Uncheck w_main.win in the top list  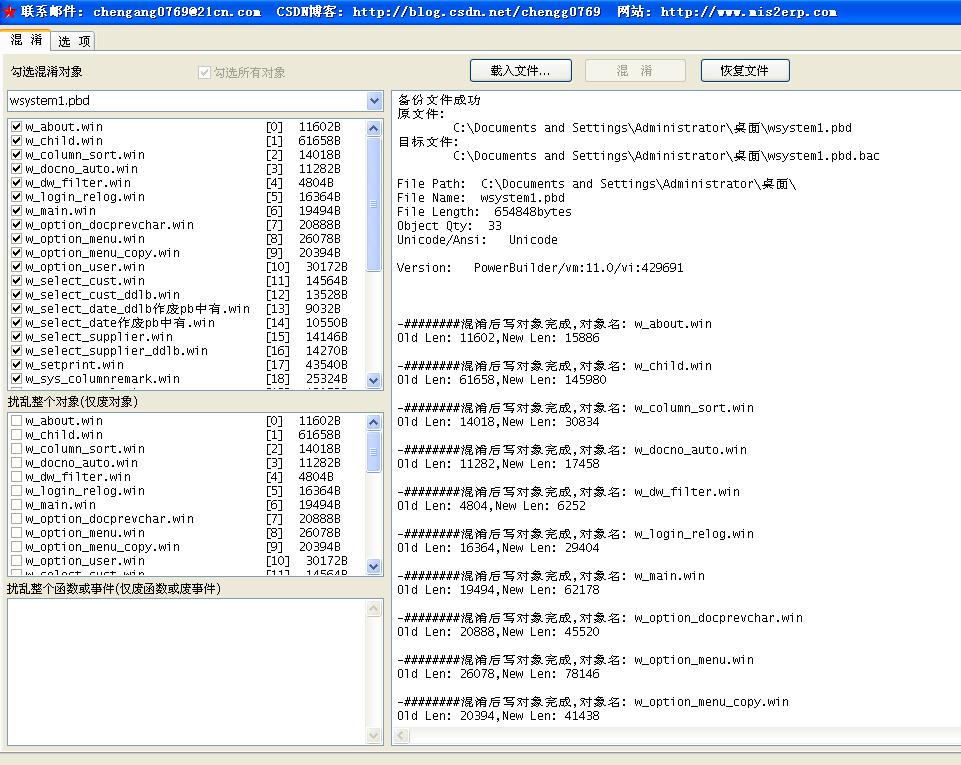(x=17, y=211)
